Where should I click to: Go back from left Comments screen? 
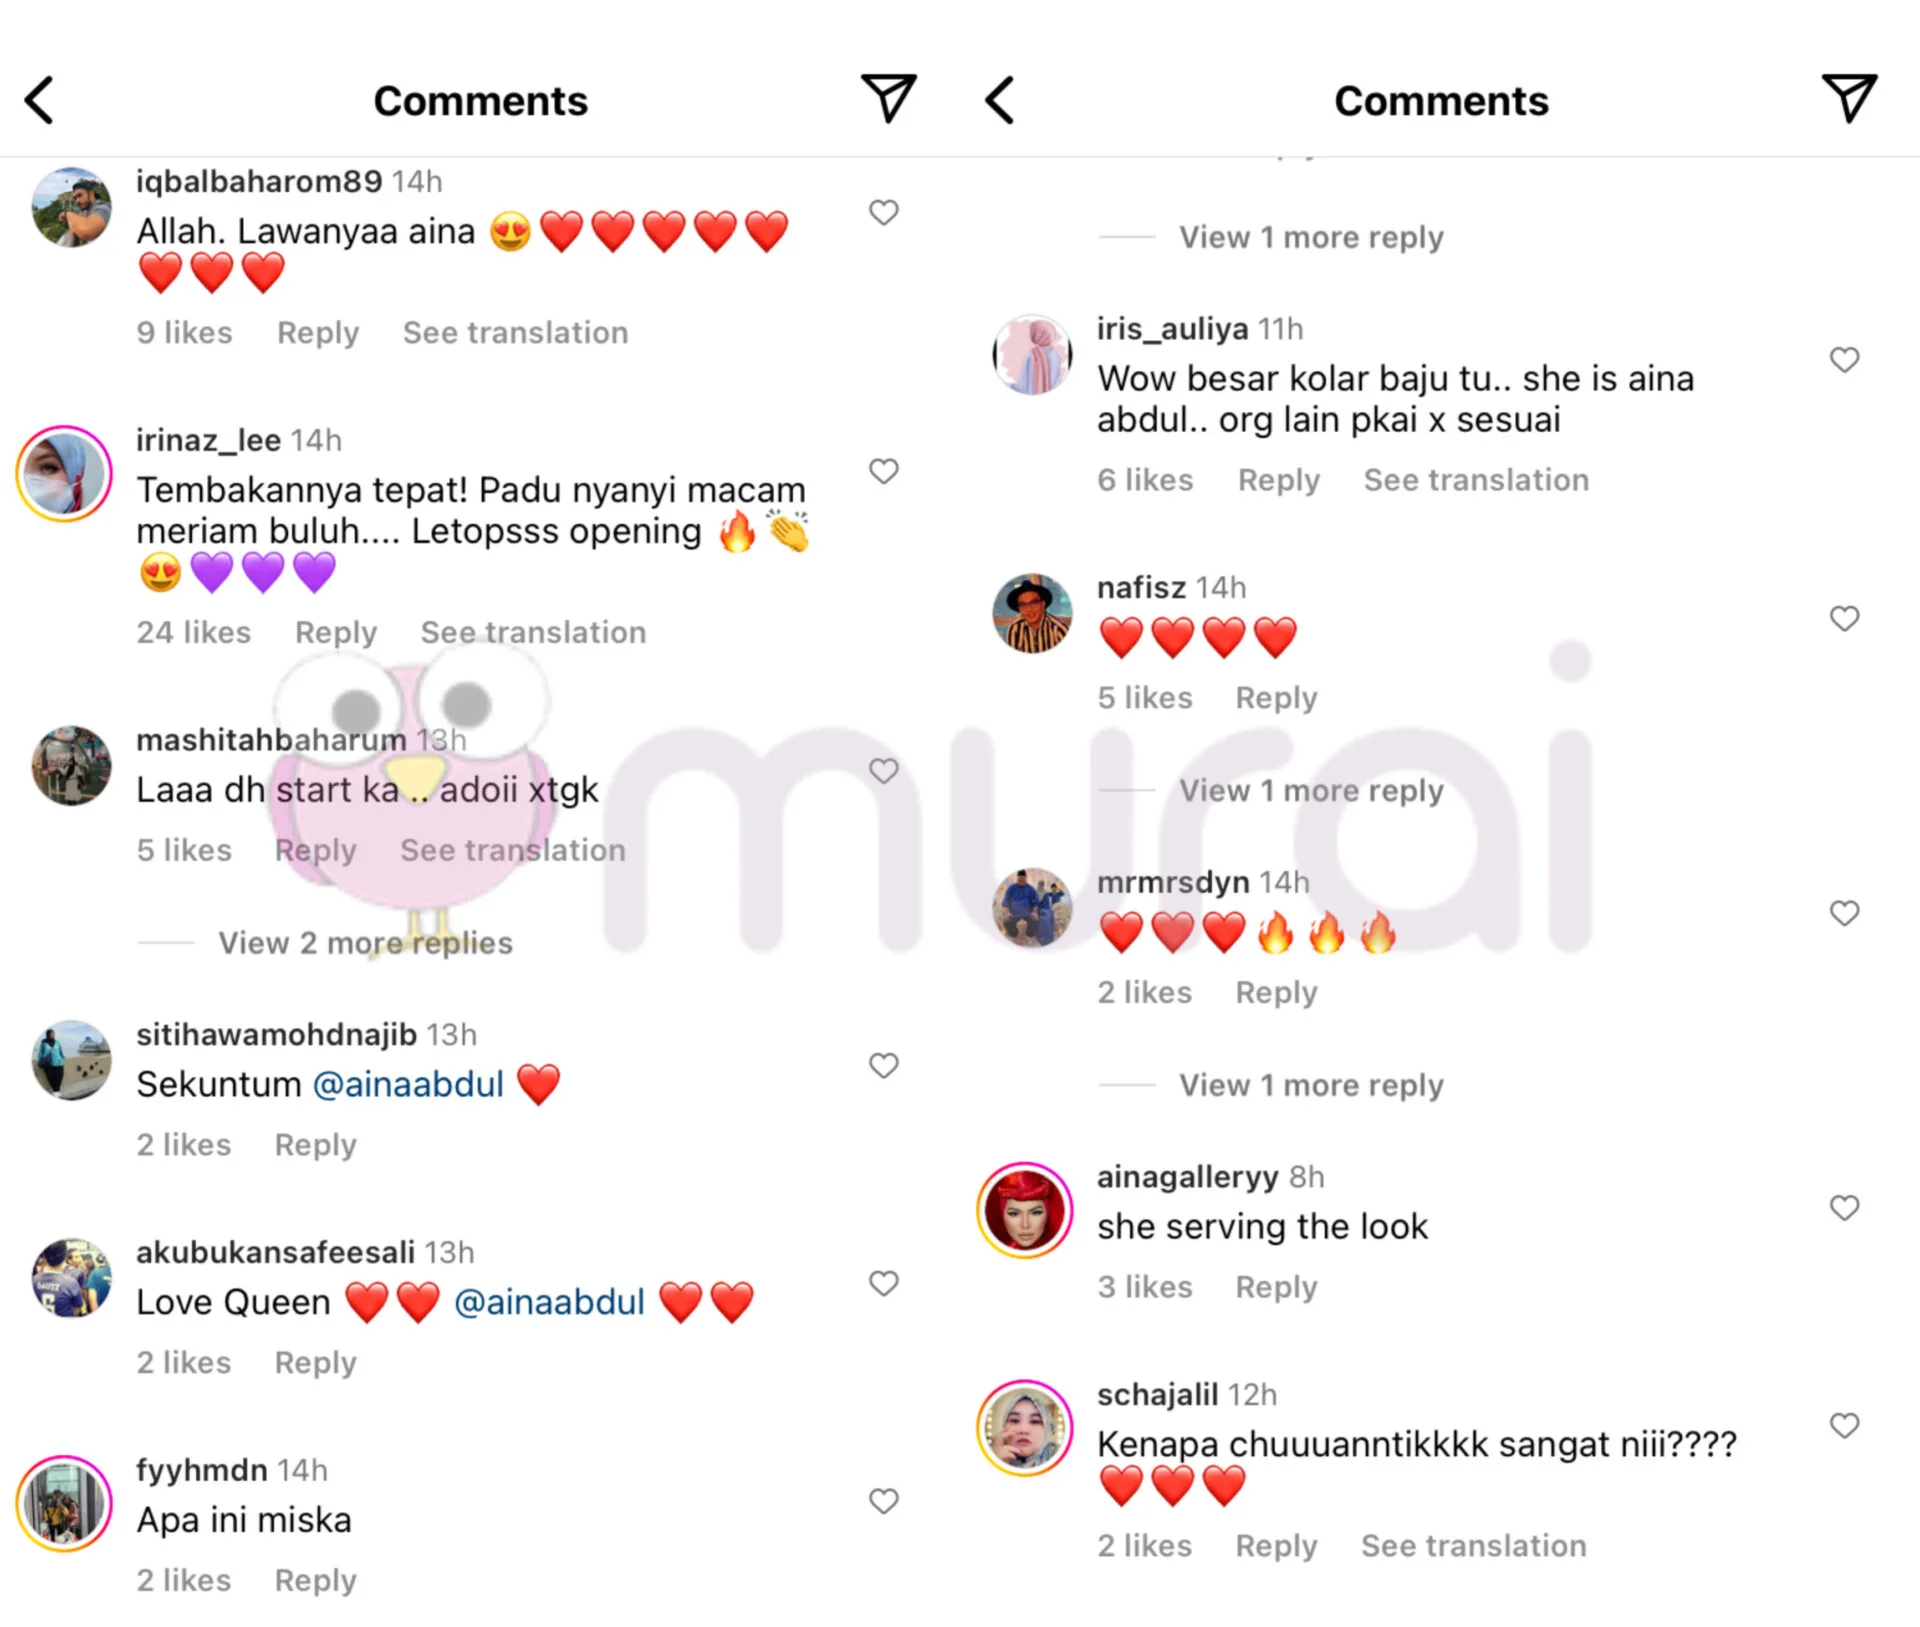(40, 100)
